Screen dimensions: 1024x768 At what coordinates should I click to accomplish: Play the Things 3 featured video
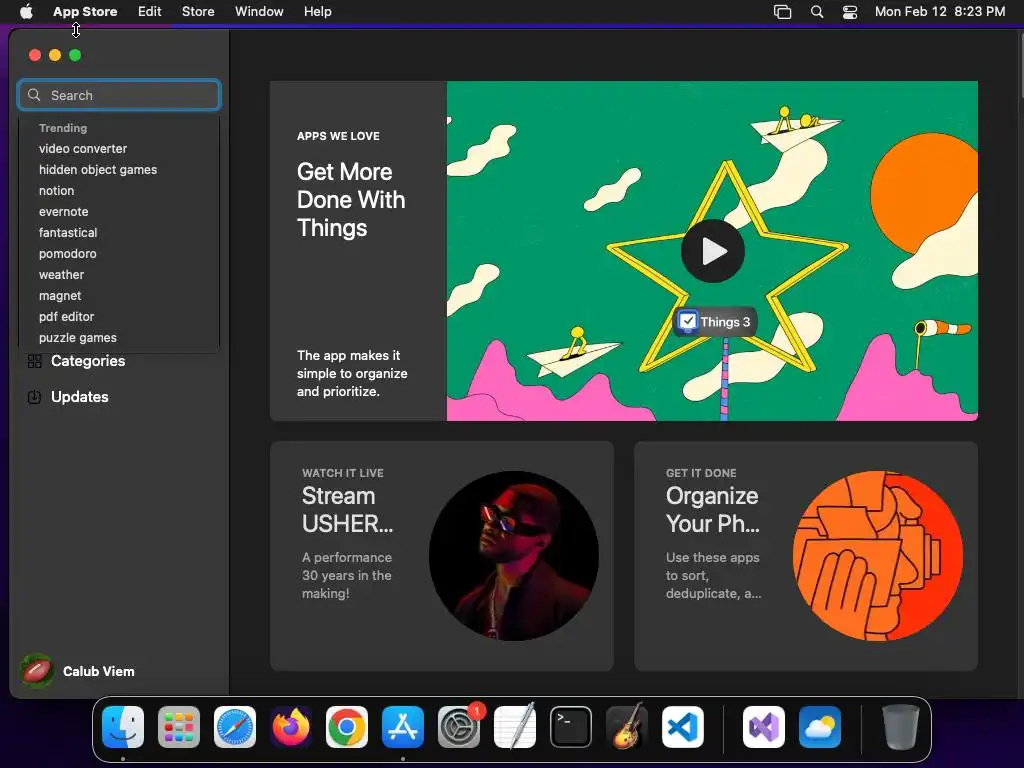pyautogui.click(x=712, y=251)
